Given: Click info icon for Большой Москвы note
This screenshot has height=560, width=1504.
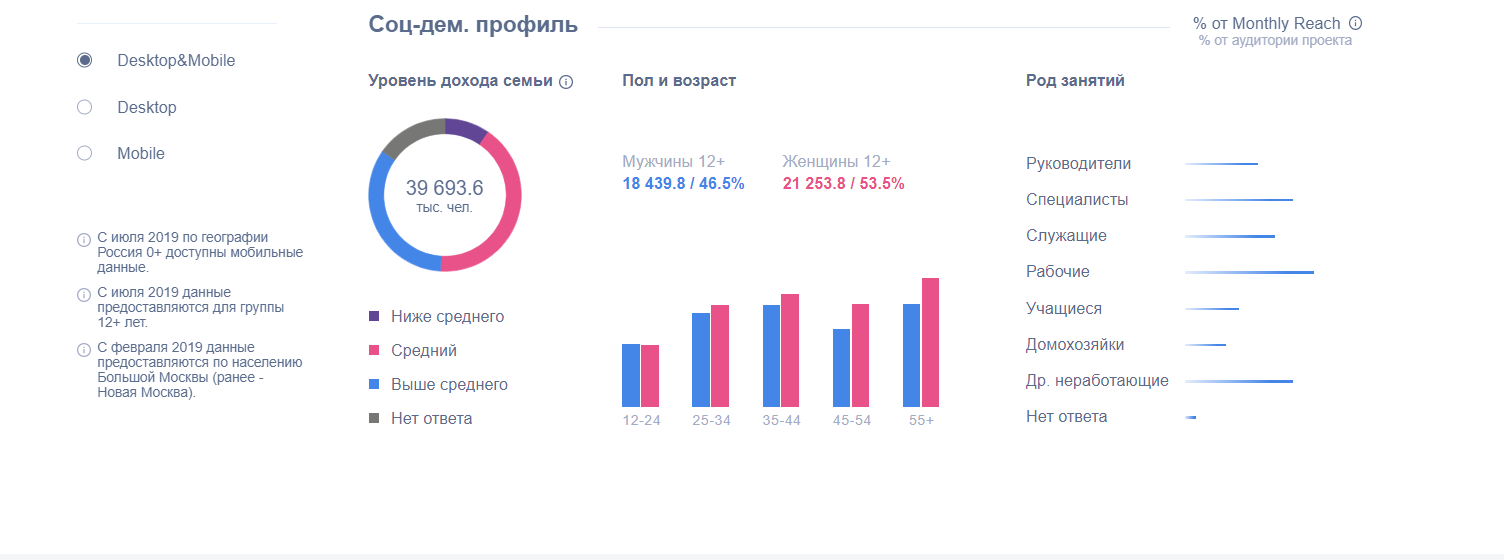Looking at the screenshot, I should pos(84,350).
